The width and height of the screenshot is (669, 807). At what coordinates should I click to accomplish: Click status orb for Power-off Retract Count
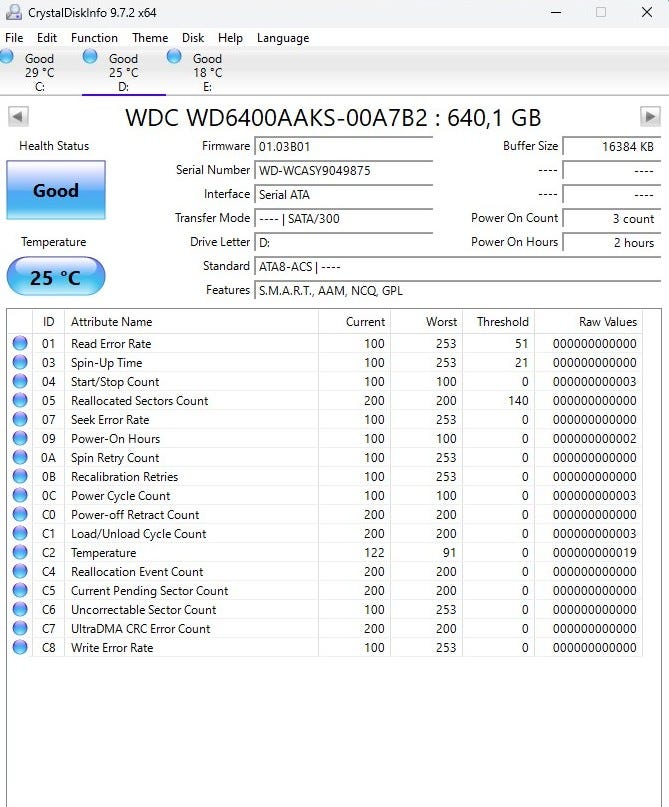[20, 514]
